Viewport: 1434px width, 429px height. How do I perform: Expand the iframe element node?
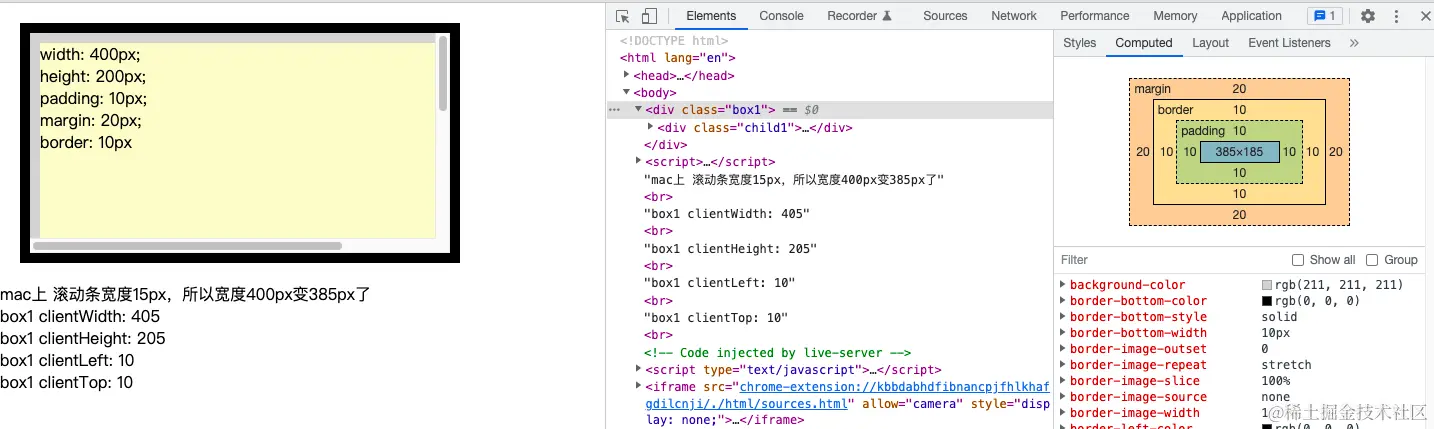pyautogui.click(x=639, y=386)
